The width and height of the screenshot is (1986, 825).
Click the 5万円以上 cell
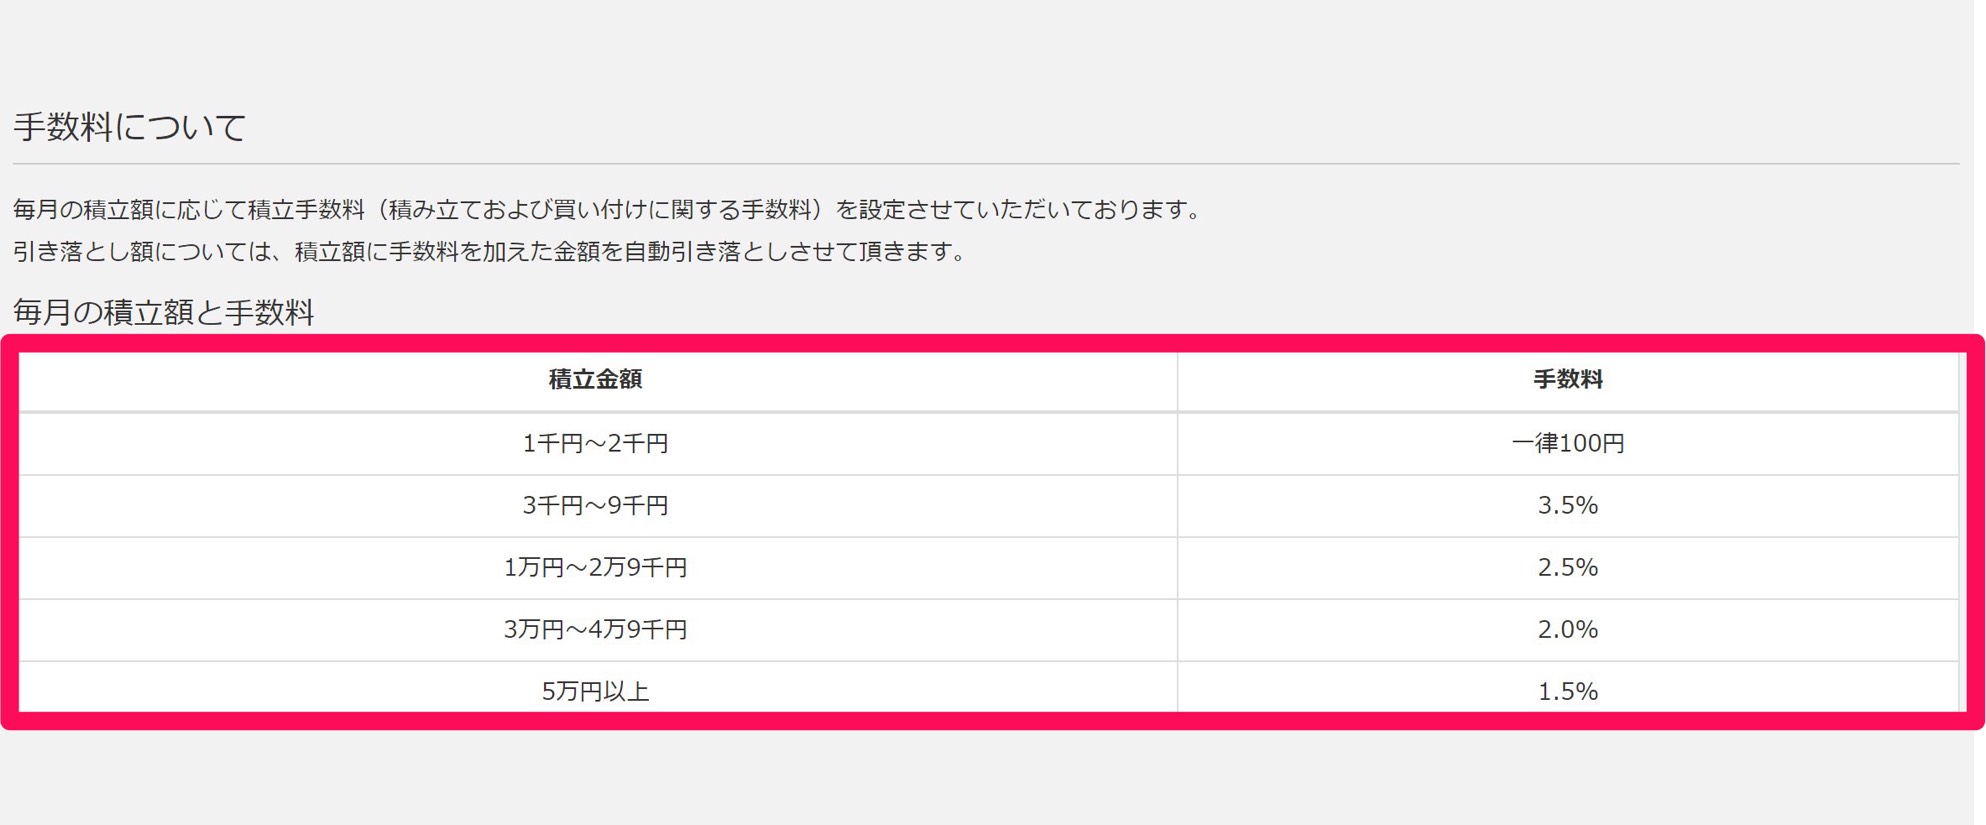click(595, 690)
